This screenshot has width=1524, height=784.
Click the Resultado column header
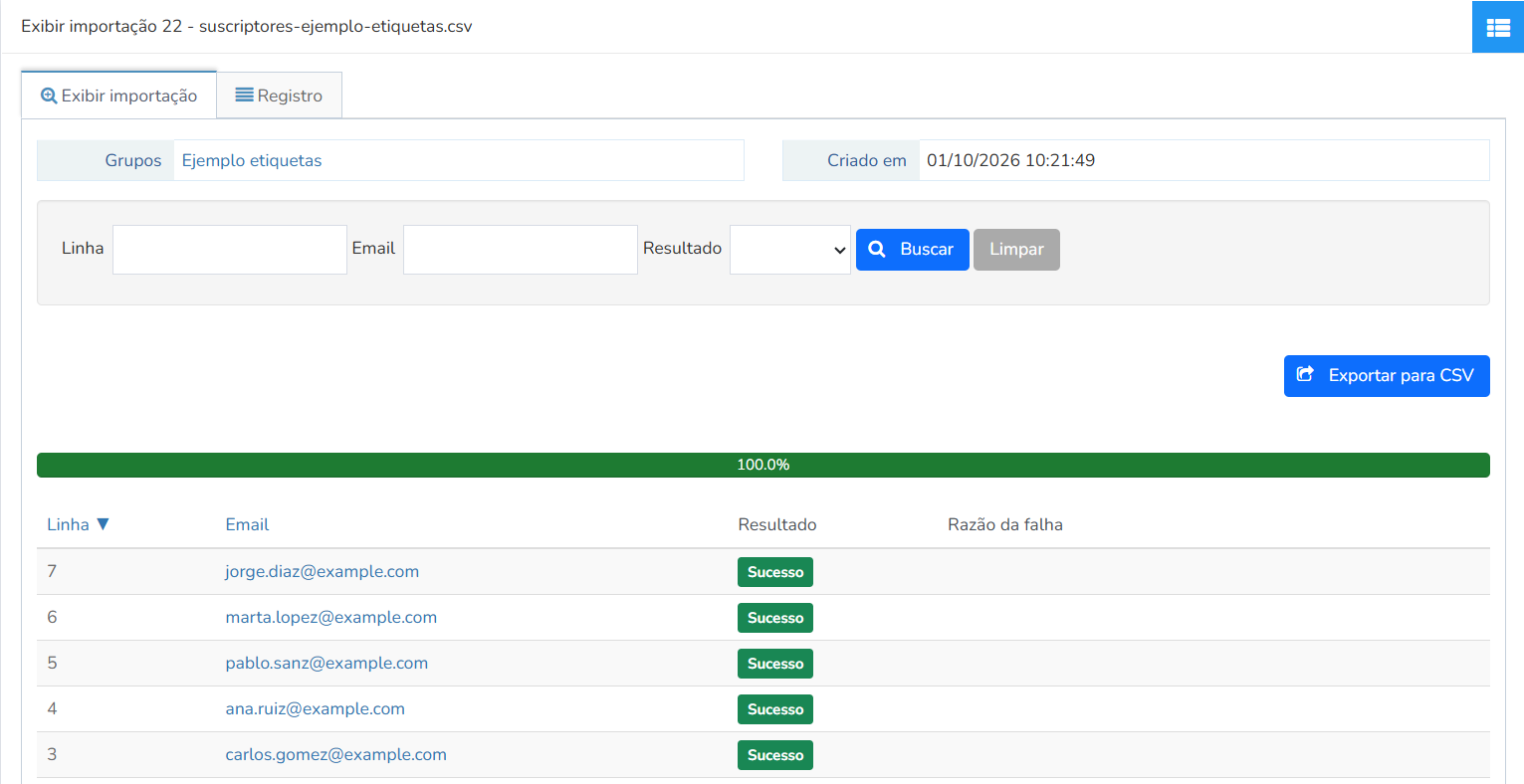pyautogui.click(x=778, y=524)
